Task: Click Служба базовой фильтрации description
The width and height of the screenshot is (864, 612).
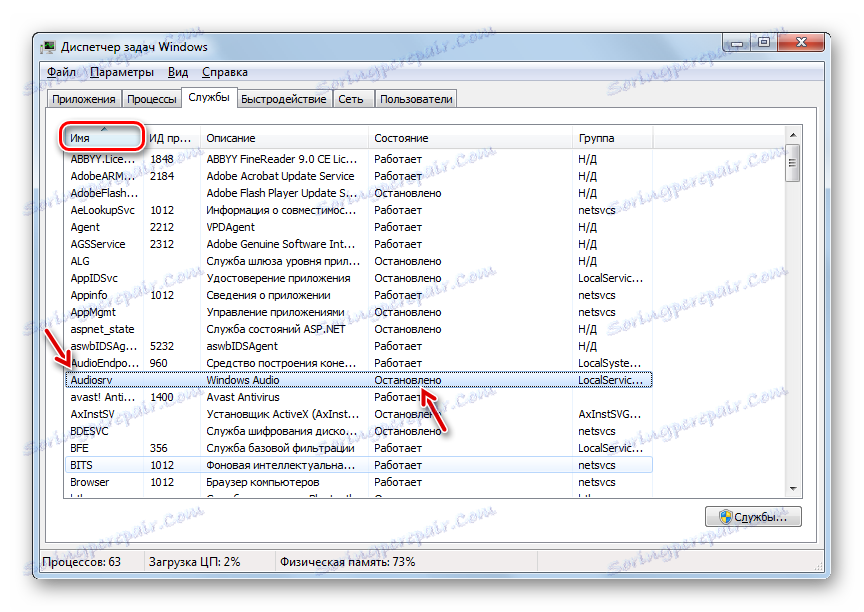Action: [280, 448]
